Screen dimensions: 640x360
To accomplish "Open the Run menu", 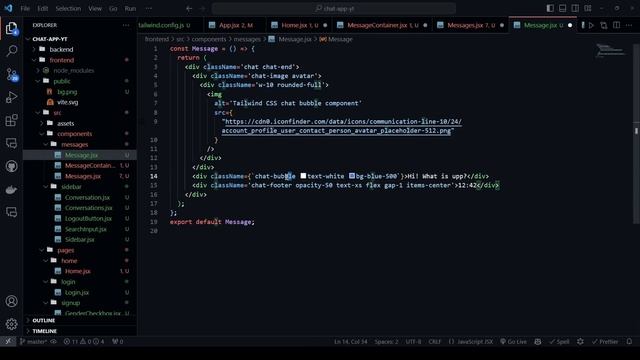I will pyautogui.click(x=130, y=8).
